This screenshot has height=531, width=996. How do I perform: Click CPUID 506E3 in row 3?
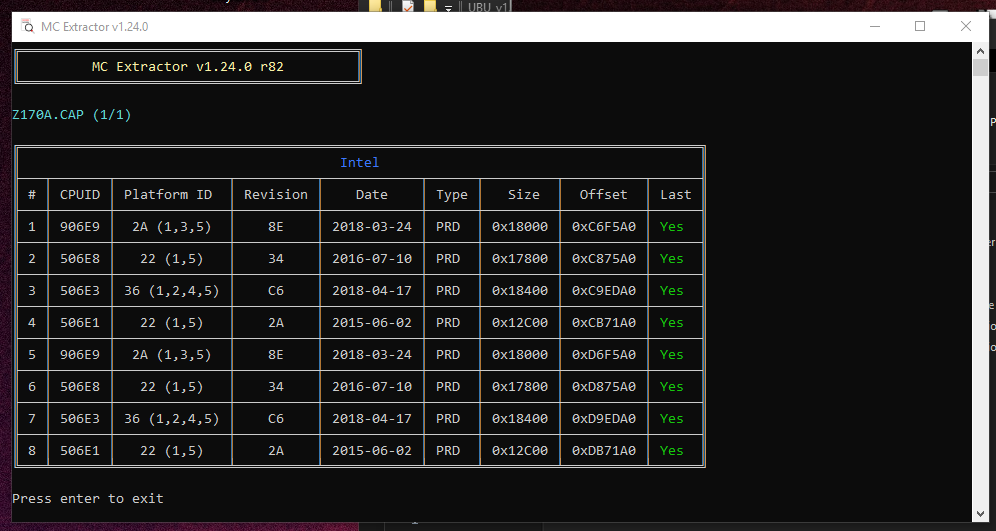[x=80, y=291]
